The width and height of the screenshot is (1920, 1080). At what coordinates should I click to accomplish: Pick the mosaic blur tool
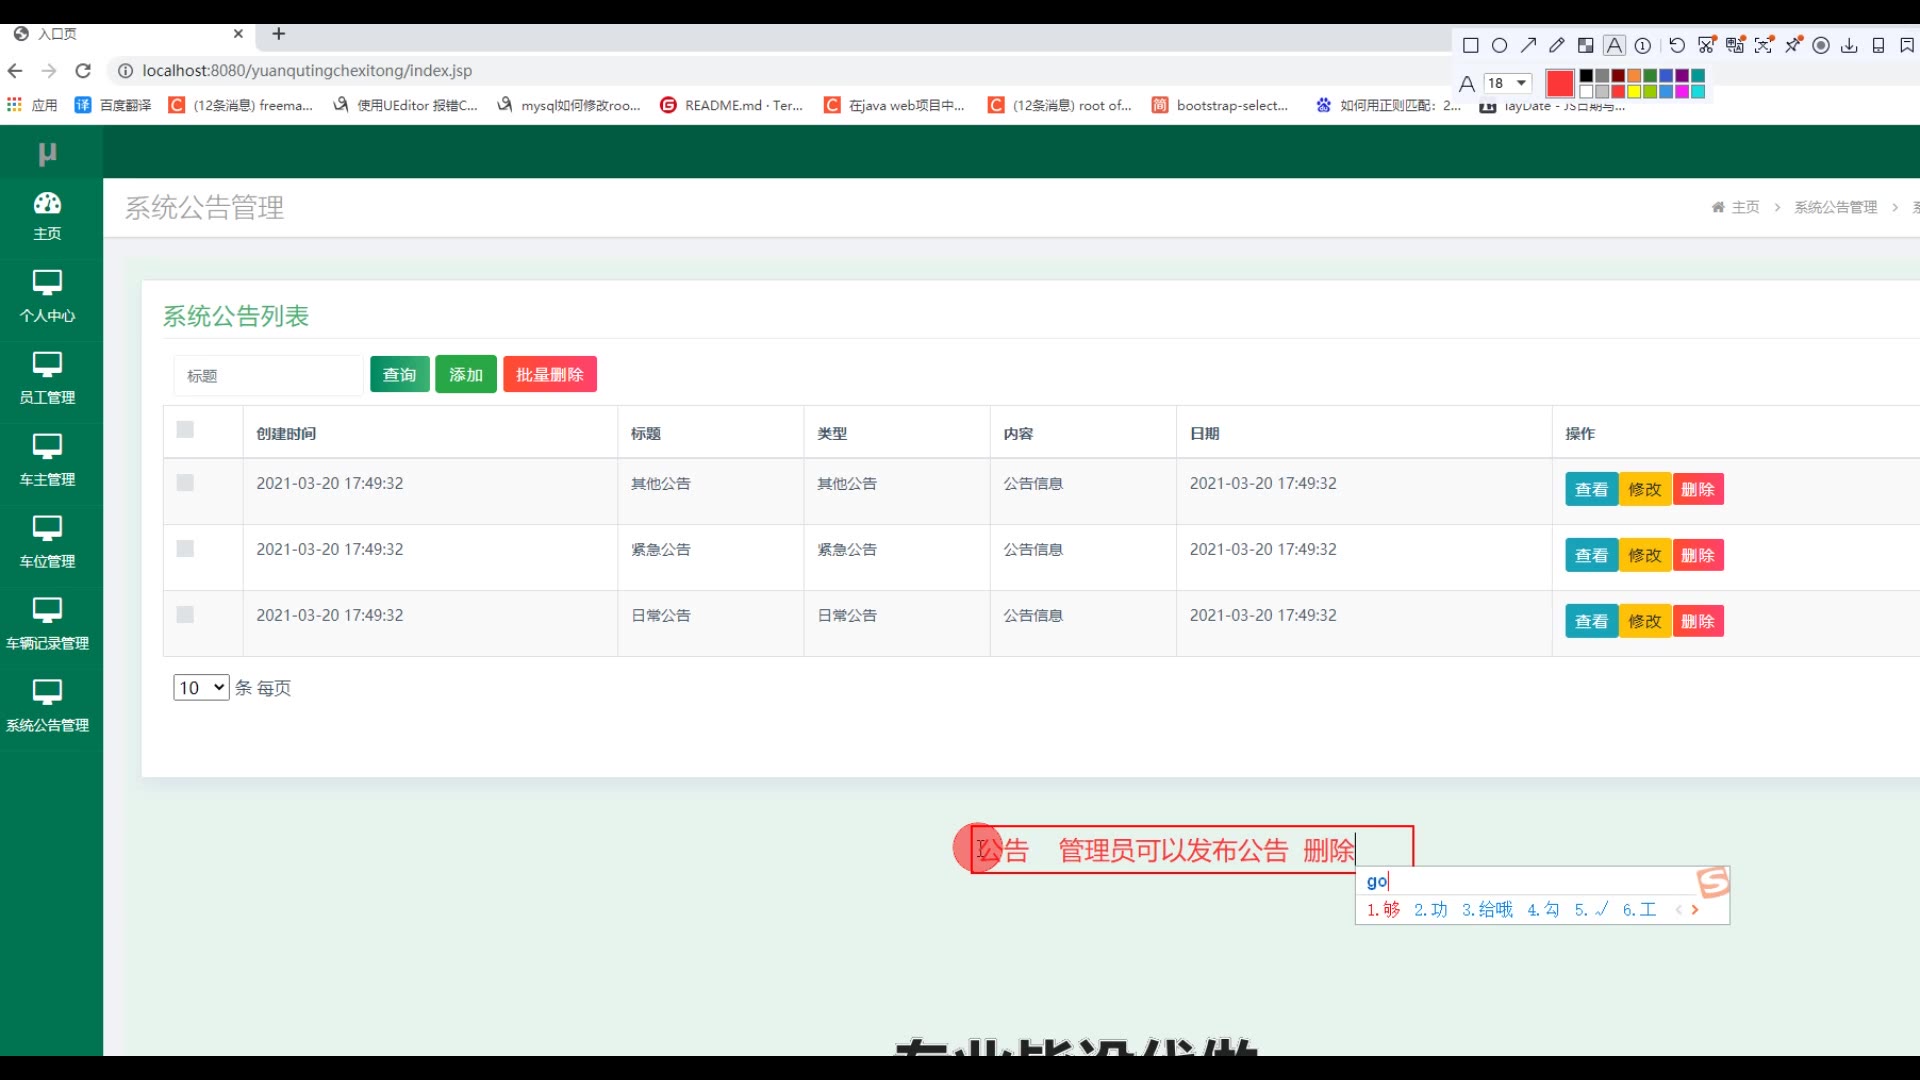point(1585,45)
